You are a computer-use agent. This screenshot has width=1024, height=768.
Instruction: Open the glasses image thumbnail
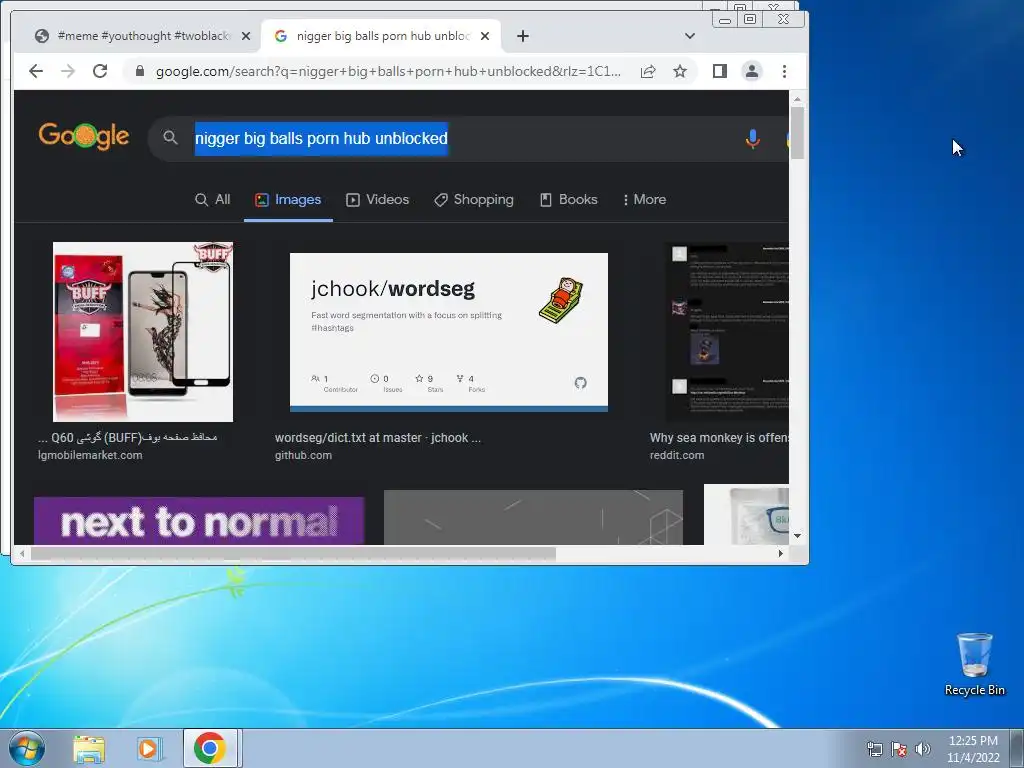746,515
